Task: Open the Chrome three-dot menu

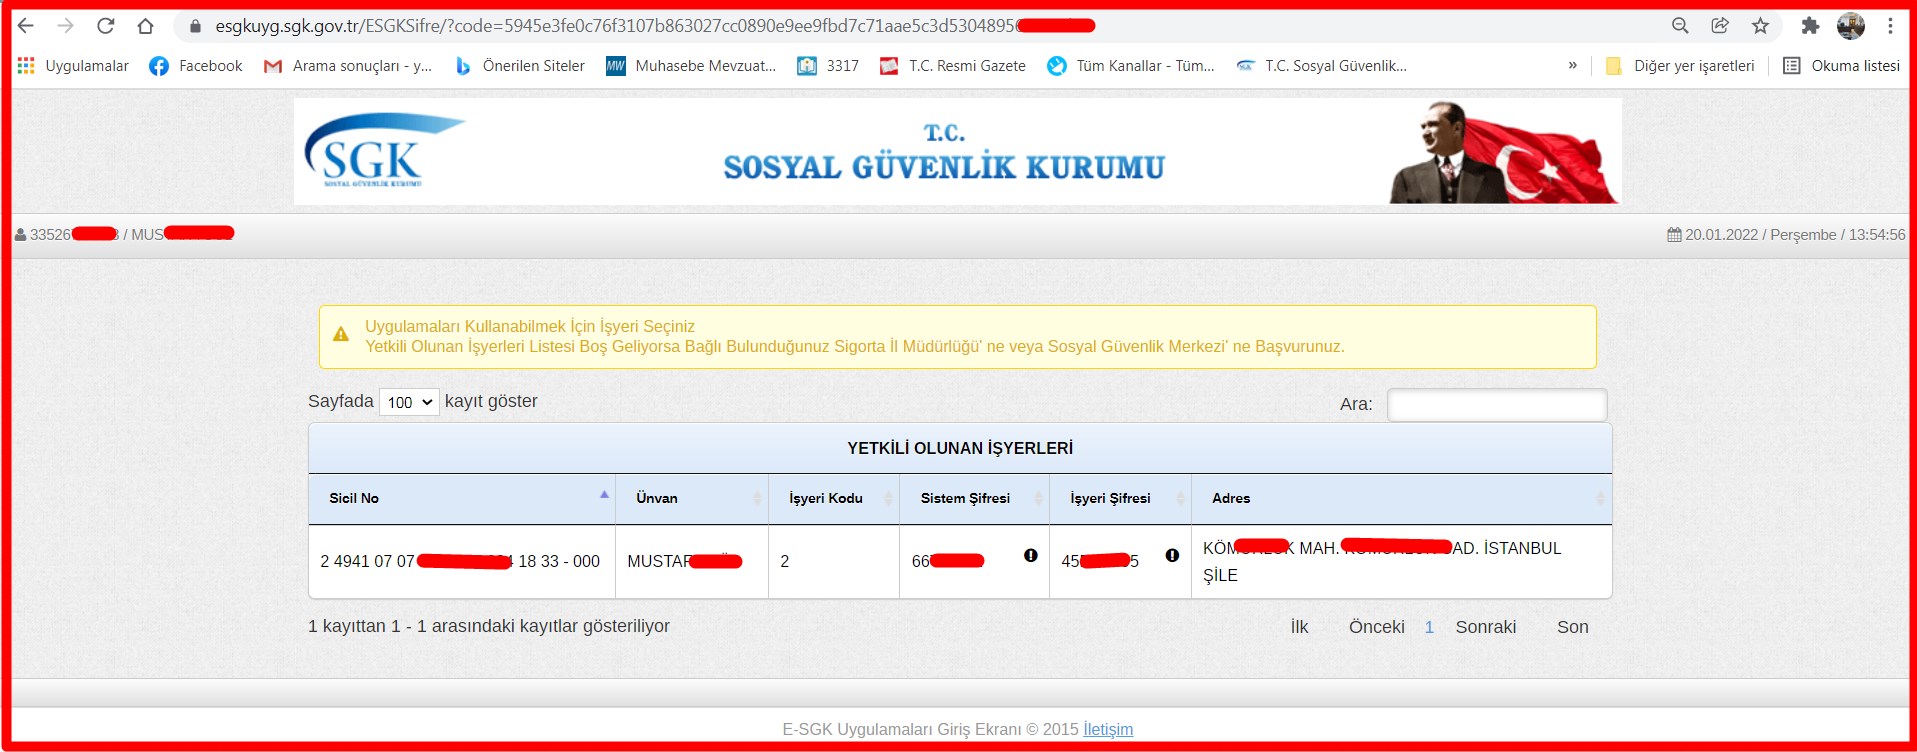Action: pyautogui.click(x=1890, y=26)
